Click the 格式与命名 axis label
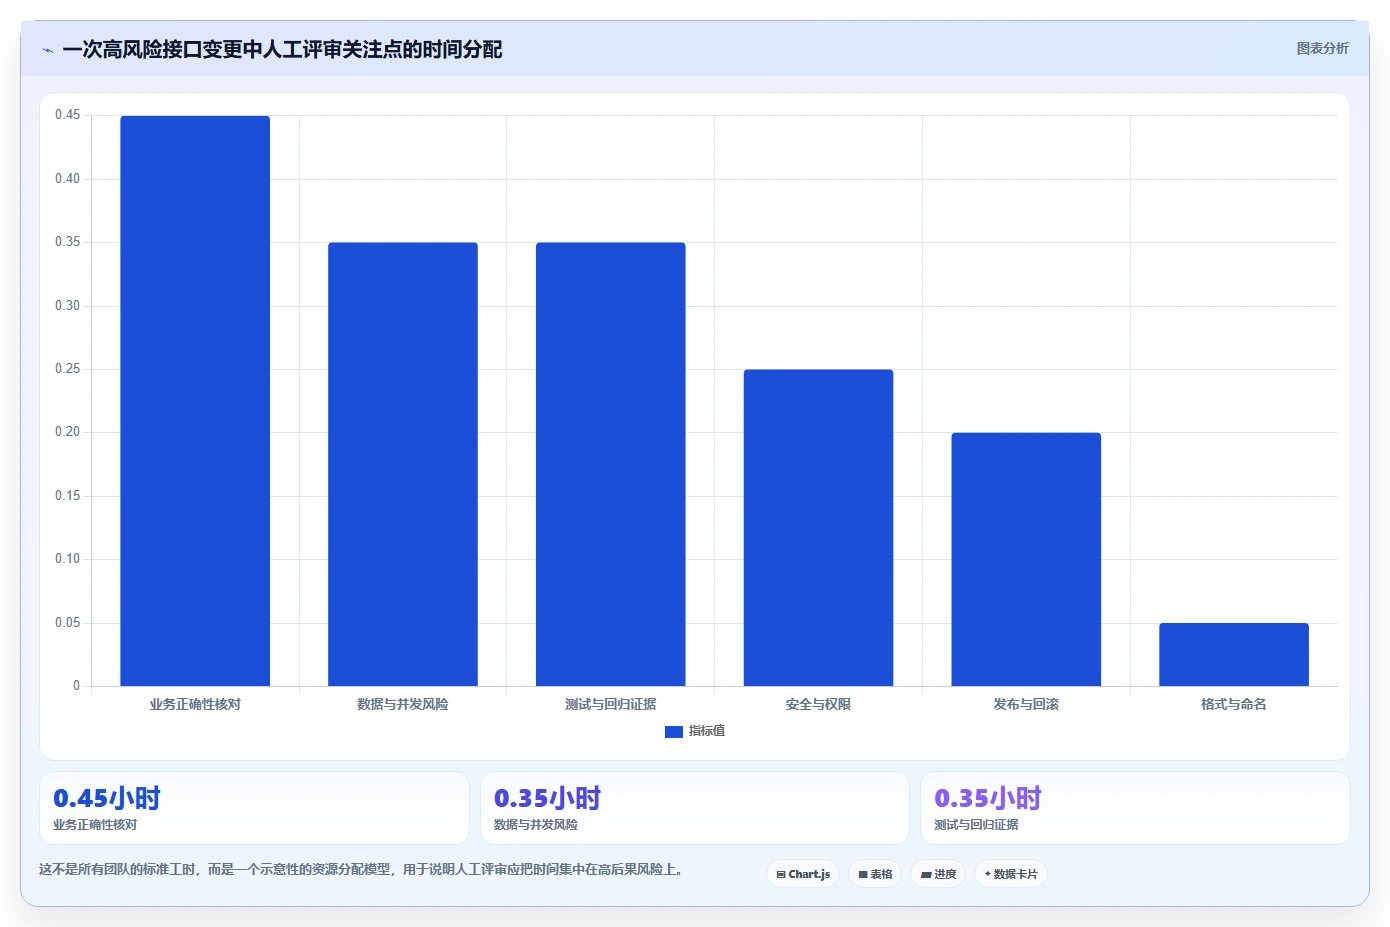The image size is (1390, 927). coord(1234,704)
